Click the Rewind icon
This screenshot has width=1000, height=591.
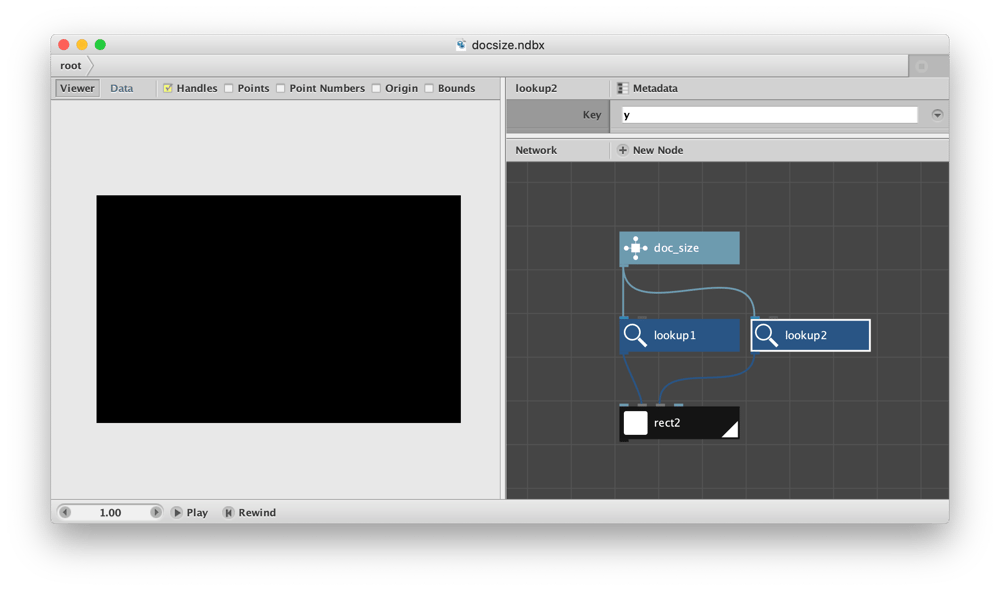(x=228, y=513)
